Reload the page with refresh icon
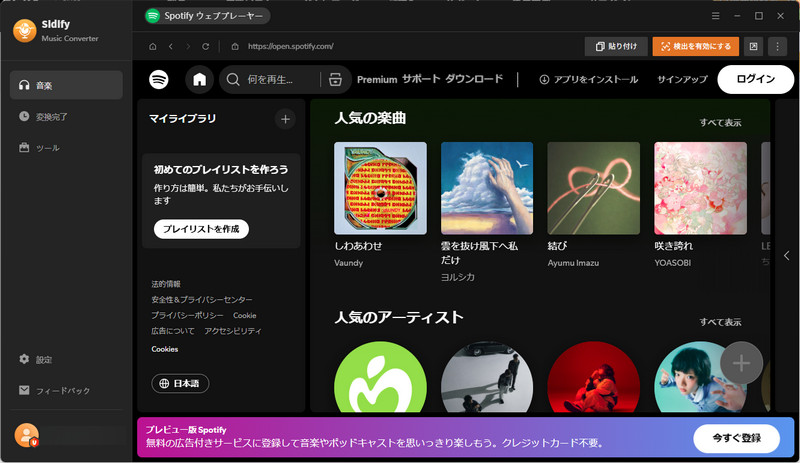The width and height of the screenshot is (800, 463). [206, 46]
